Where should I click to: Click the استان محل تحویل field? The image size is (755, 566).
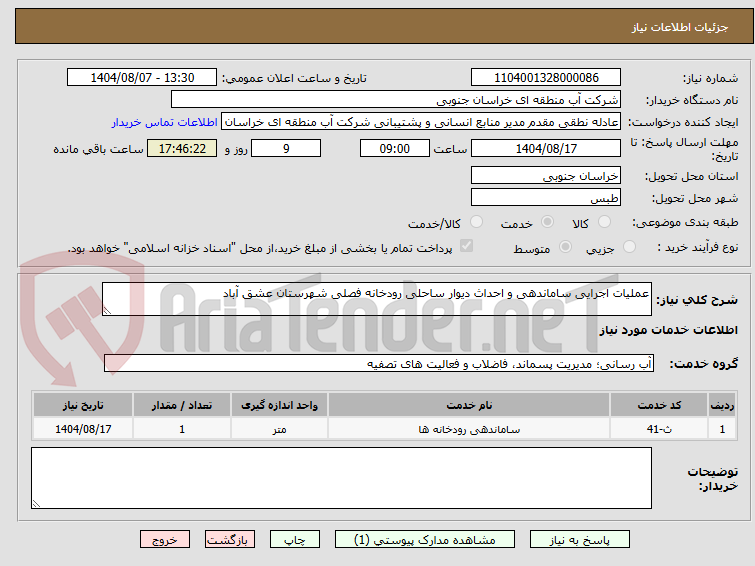[x=546, y=176]
